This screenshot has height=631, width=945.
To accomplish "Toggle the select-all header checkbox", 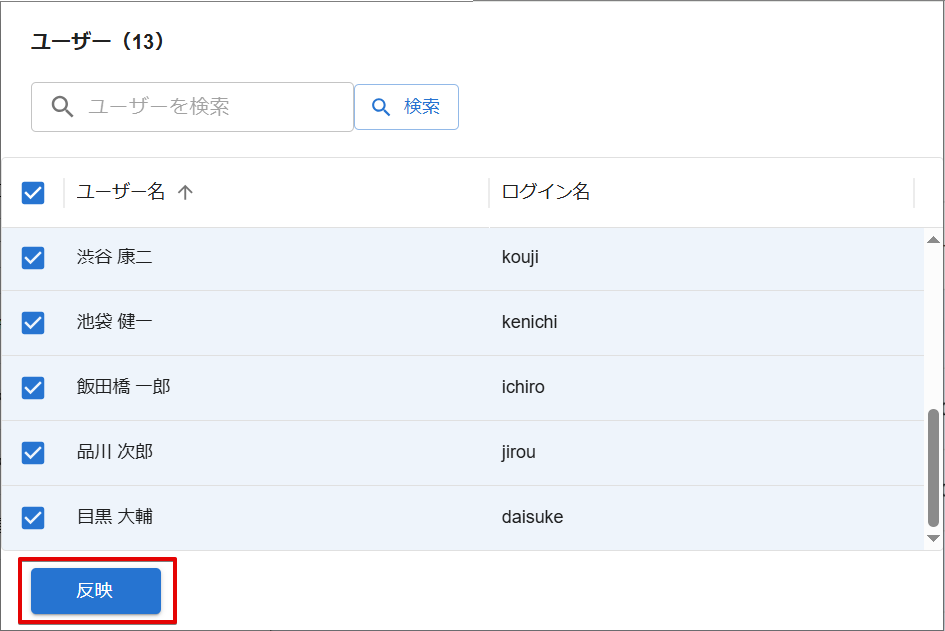I will pyautogui.click(x=33, y=193).
